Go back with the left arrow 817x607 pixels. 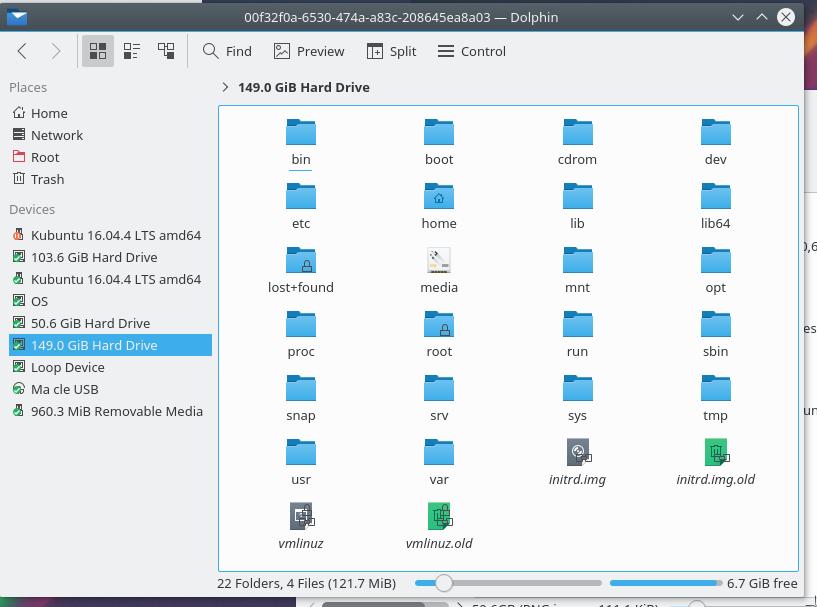(x=22, y=51)
